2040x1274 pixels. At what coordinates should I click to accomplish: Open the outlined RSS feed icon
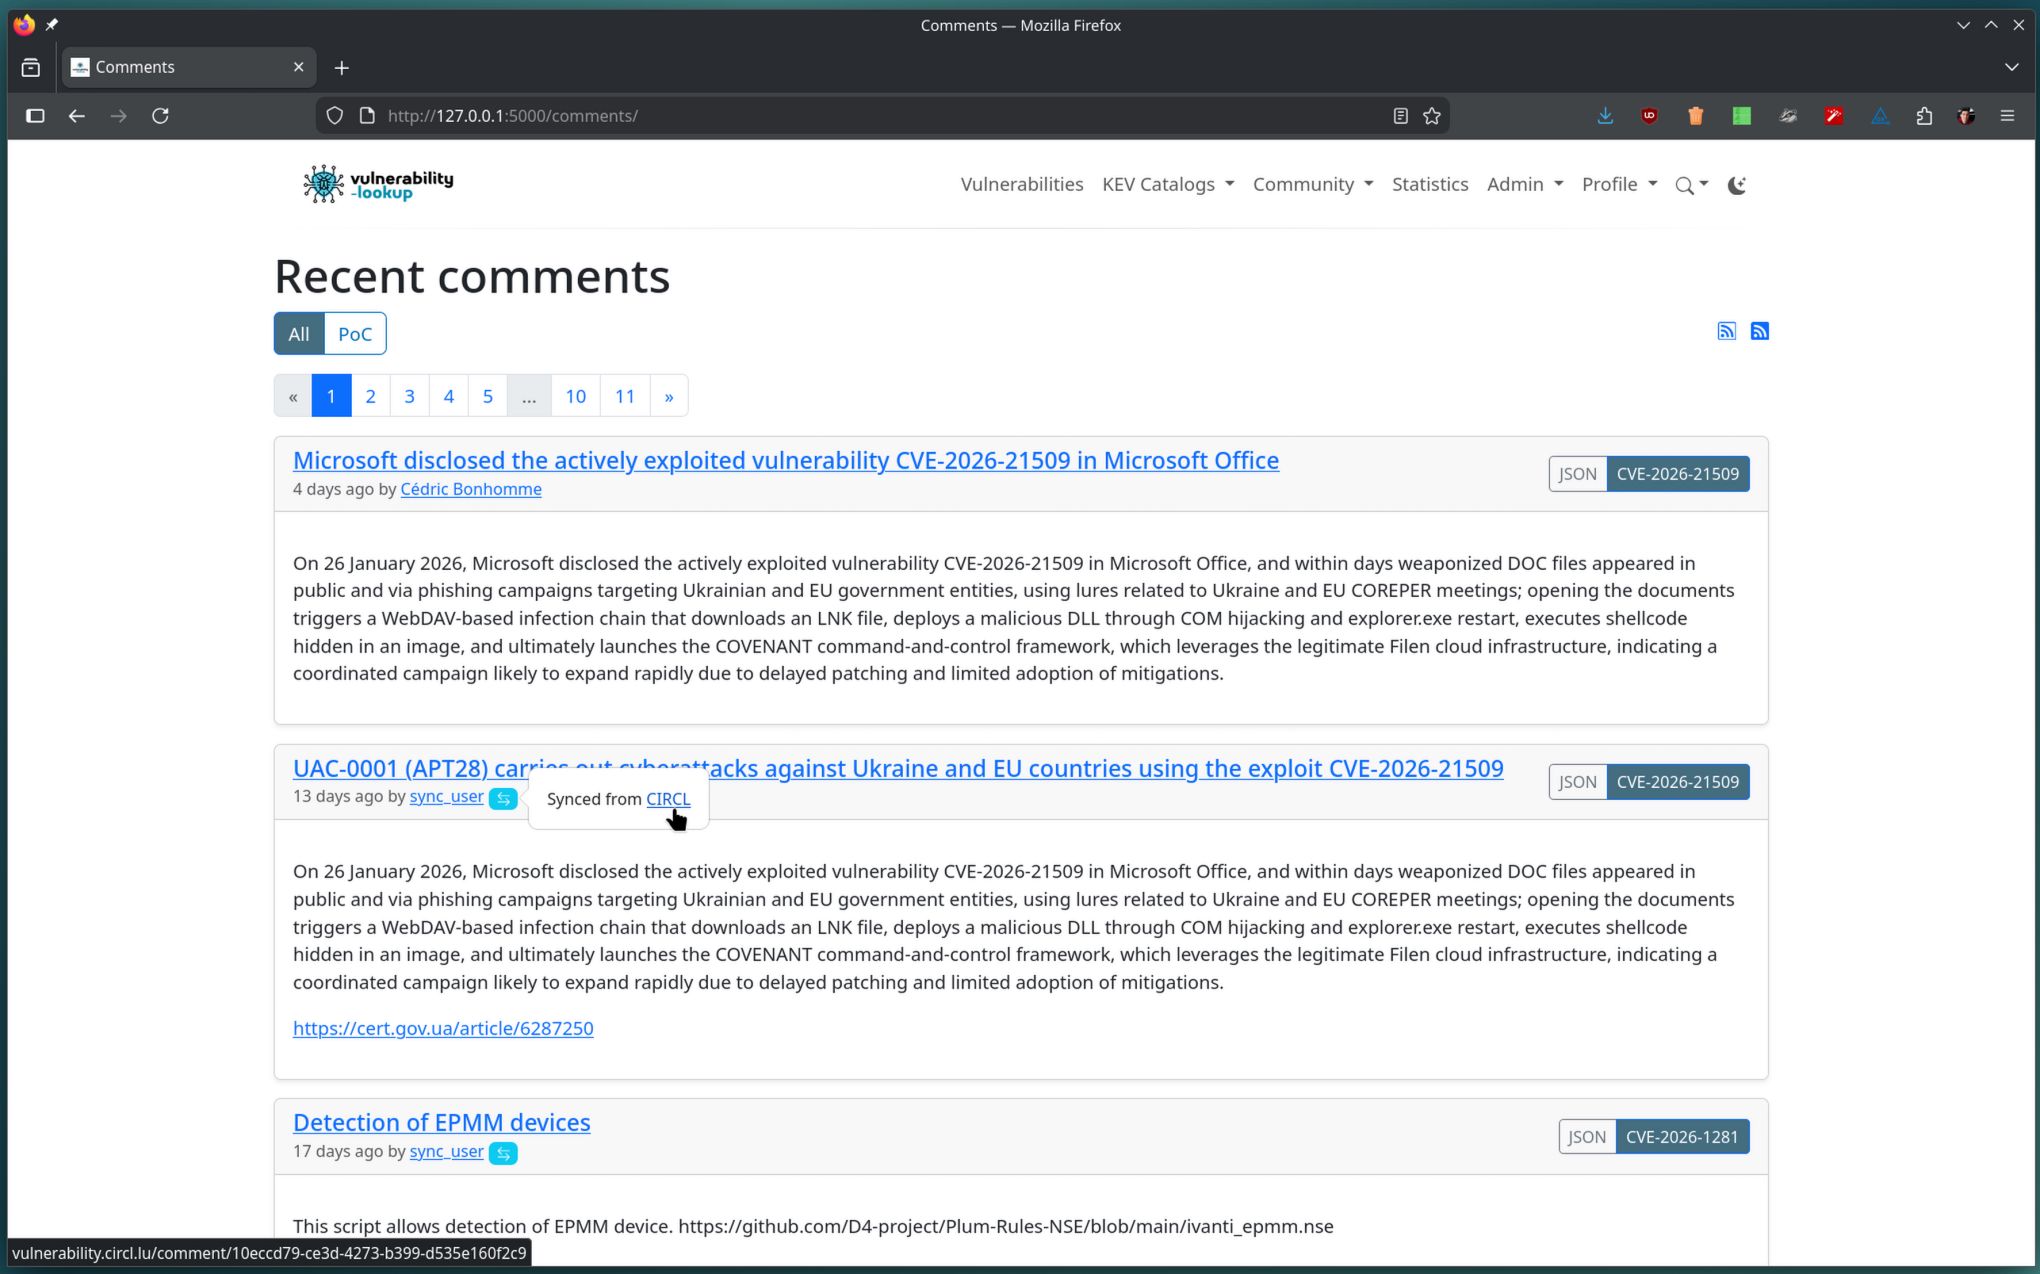coord(1726,331)
